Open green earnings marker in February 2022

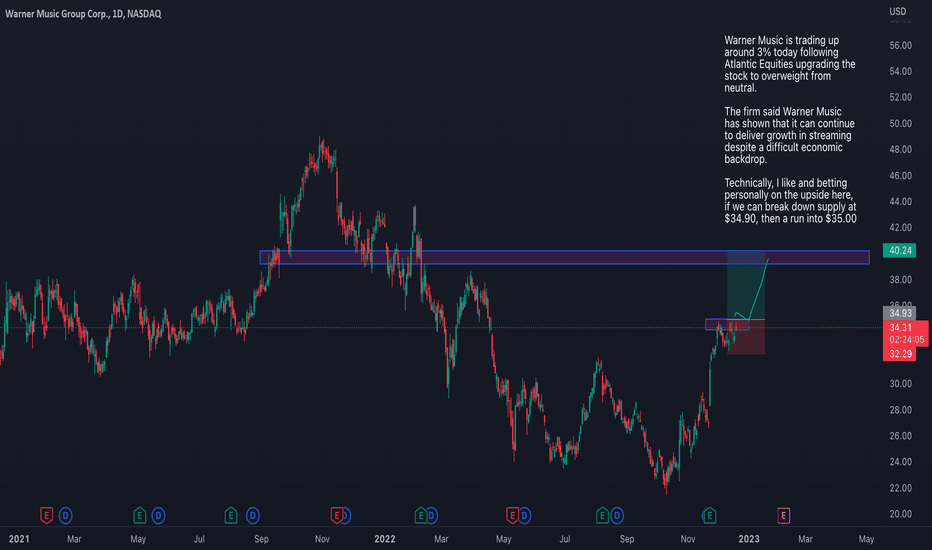coord(421,515)
